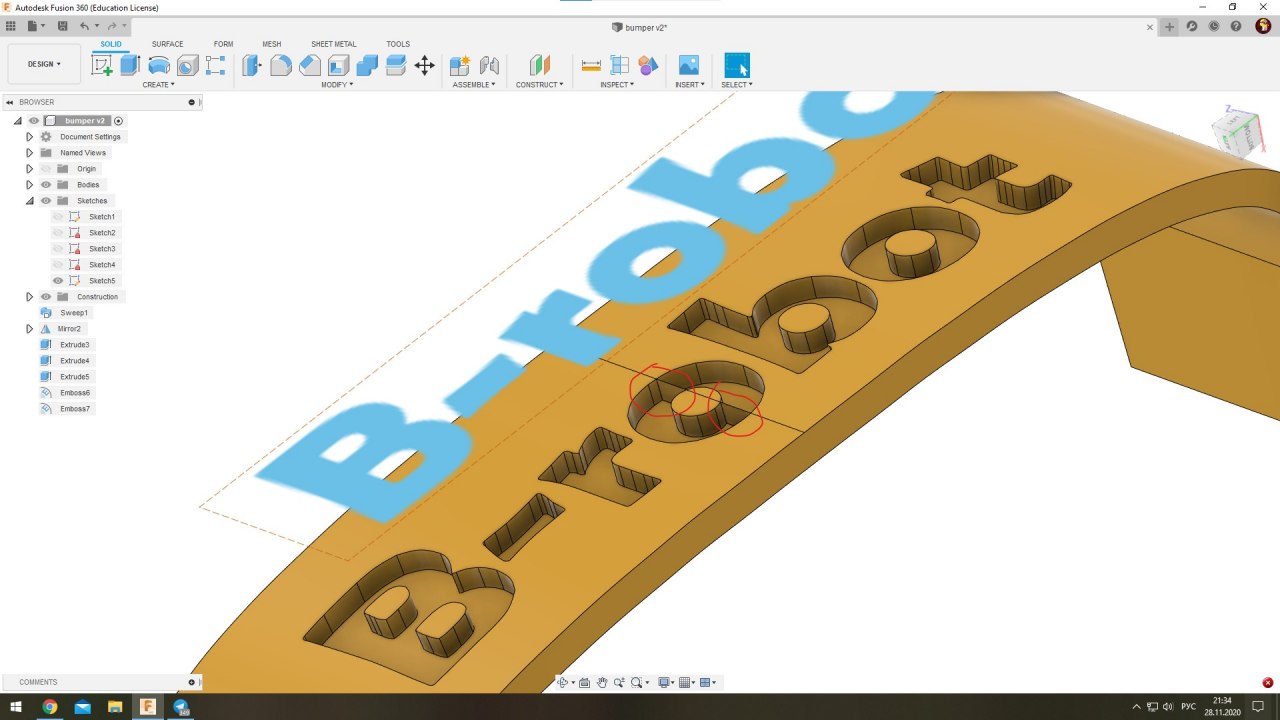The height and width of the screenshot is (720, 1280).
Task: Select the Hole tool
Action: pyautogui.click(x=187, y=66)
